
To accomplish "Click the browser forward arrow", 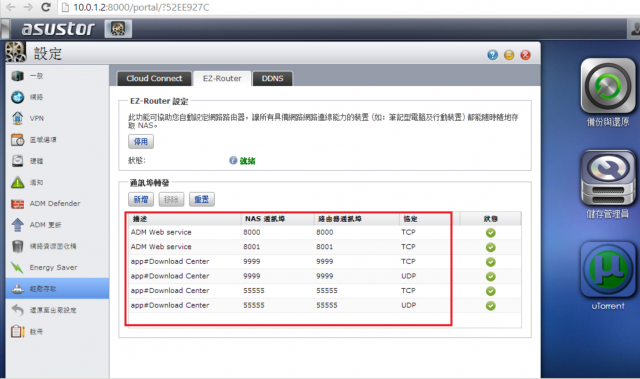I will tap(28, 7).
